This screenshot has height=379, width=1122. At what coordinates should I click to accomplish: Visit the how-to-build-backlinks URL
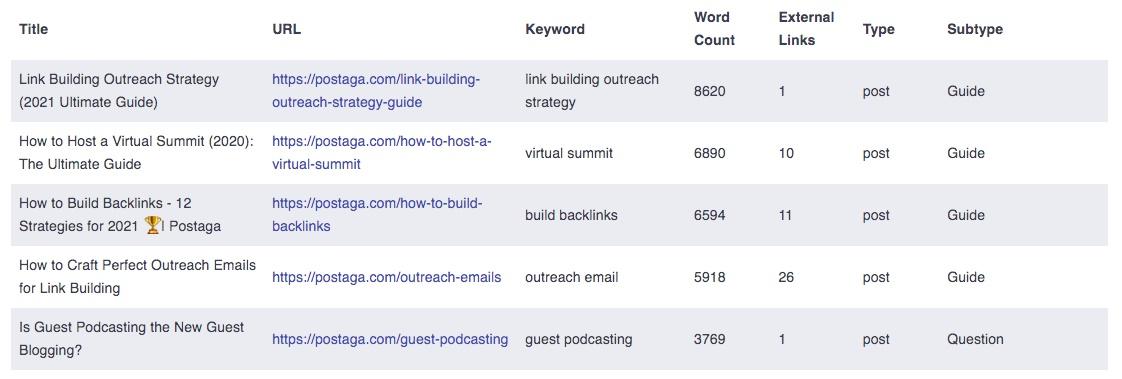pyautogui.click(x=377, y=215)
